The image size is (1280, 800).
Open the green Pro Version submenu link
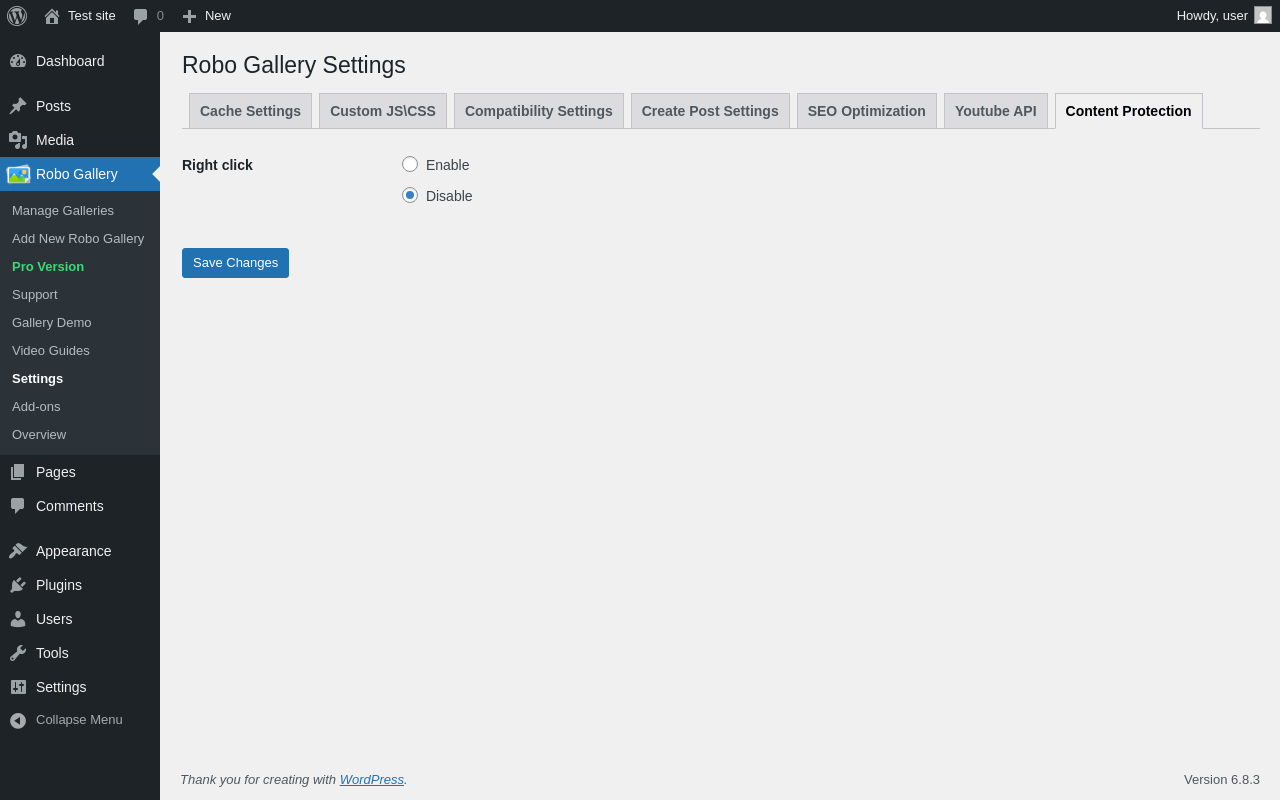(x=48, y=267)
